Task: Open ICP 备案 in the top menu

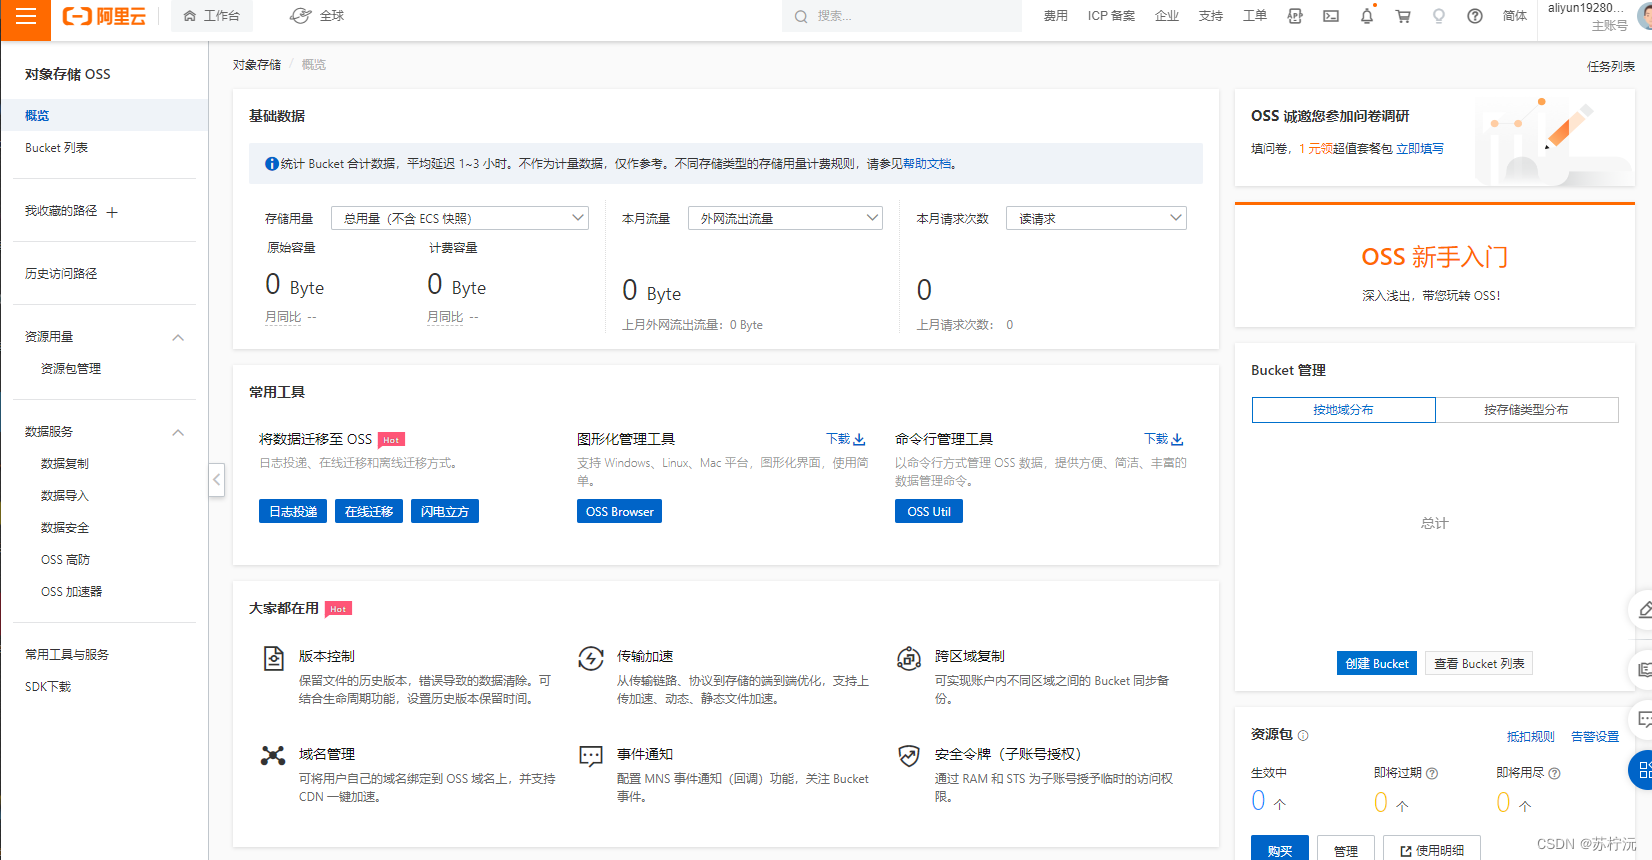Action: pos(1111,16)
